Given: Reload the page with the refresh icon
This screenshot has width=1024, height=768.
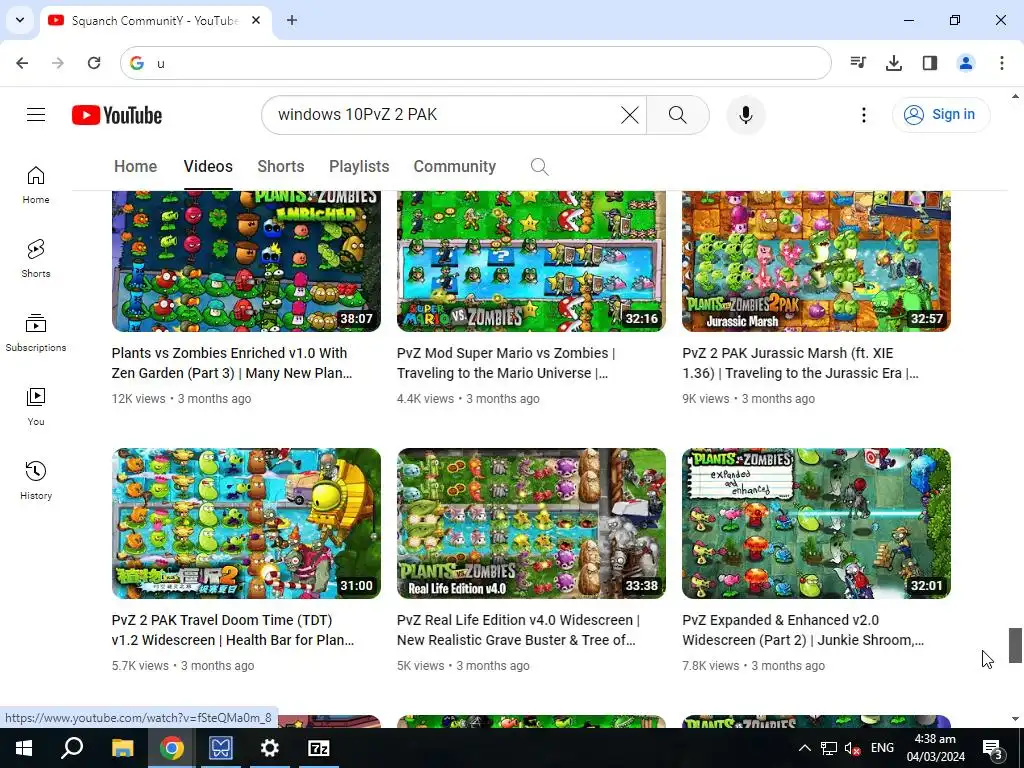Looking at the screenshot, I should [94, 63].
